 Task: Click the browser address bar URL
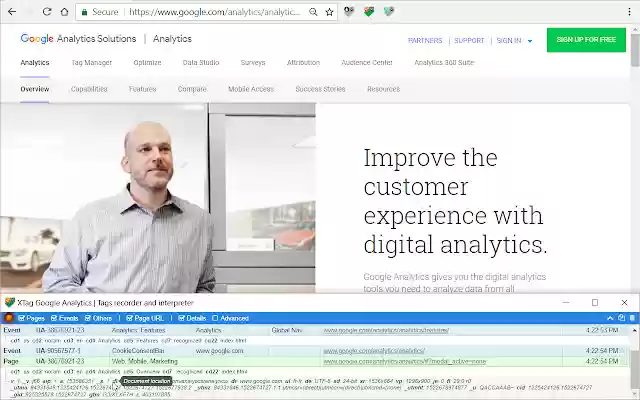click(215, 12)
